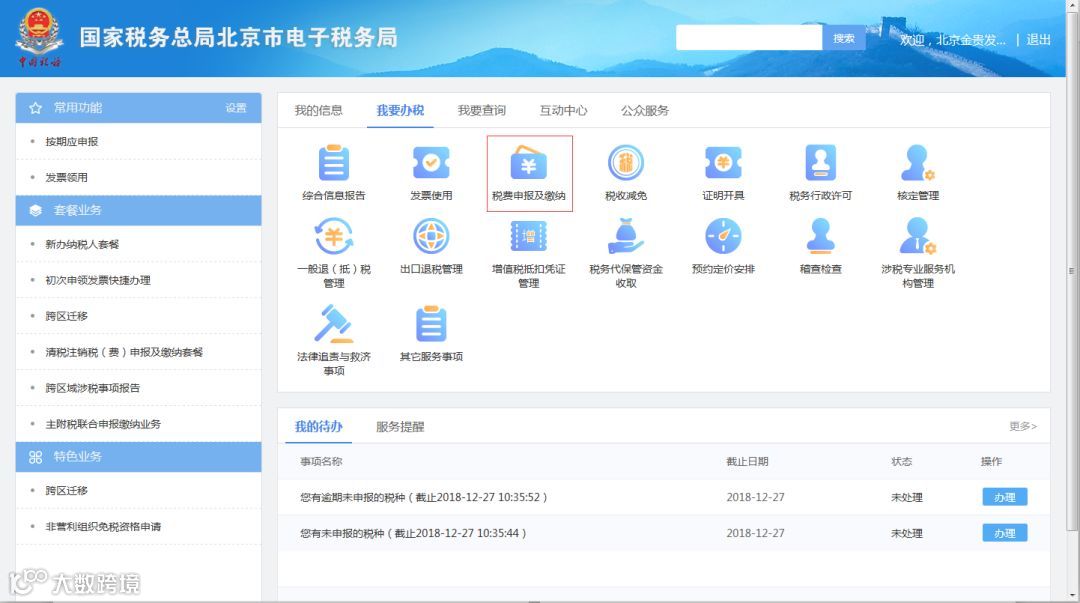Click the national tax emblem logo
Image resolution: width=1080 pixels, height=603 pixels.
[39, 36]
